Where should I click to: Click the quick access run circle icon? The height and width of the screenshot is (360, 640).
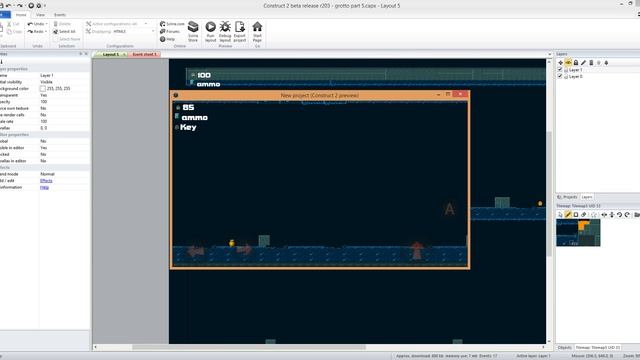(x=31, y=6)
